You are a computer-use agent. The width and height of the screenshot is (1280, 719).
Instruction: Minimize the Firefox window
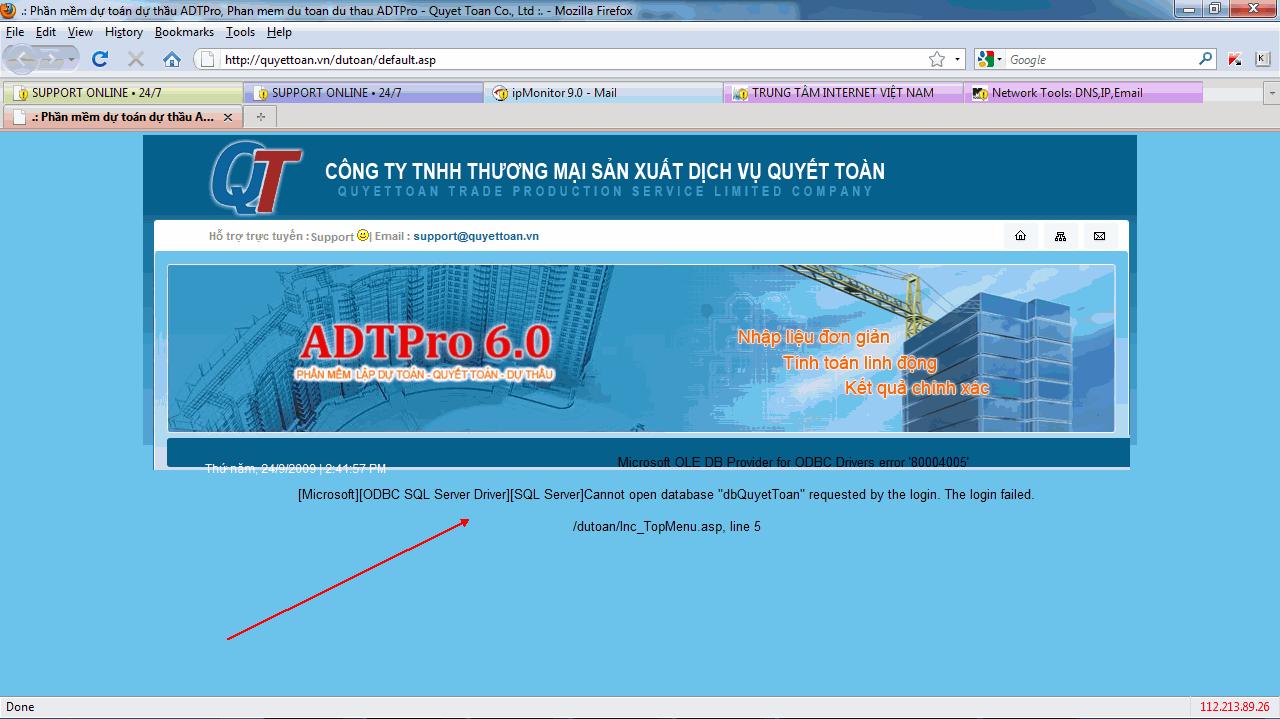click(1188, 9)
